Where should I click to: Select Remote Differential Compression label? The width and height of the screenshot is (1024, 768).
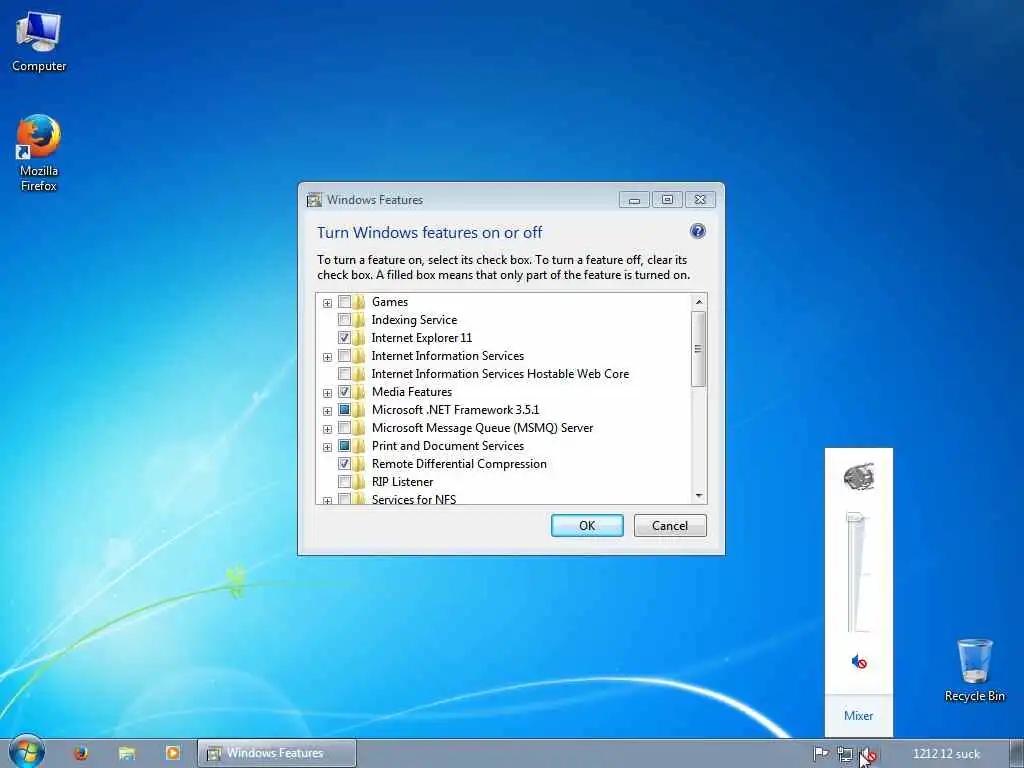[459, 464]
